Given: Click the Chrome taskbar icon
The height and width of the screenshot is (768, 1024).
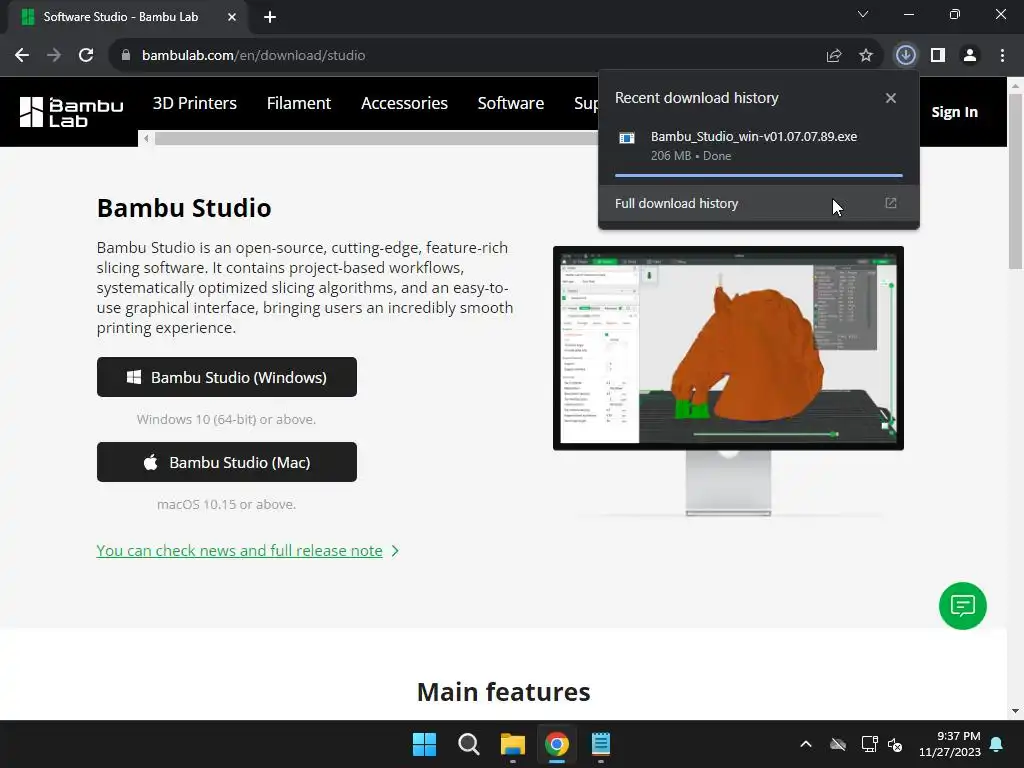Looking at the screenshot, I should click(556, 744).
